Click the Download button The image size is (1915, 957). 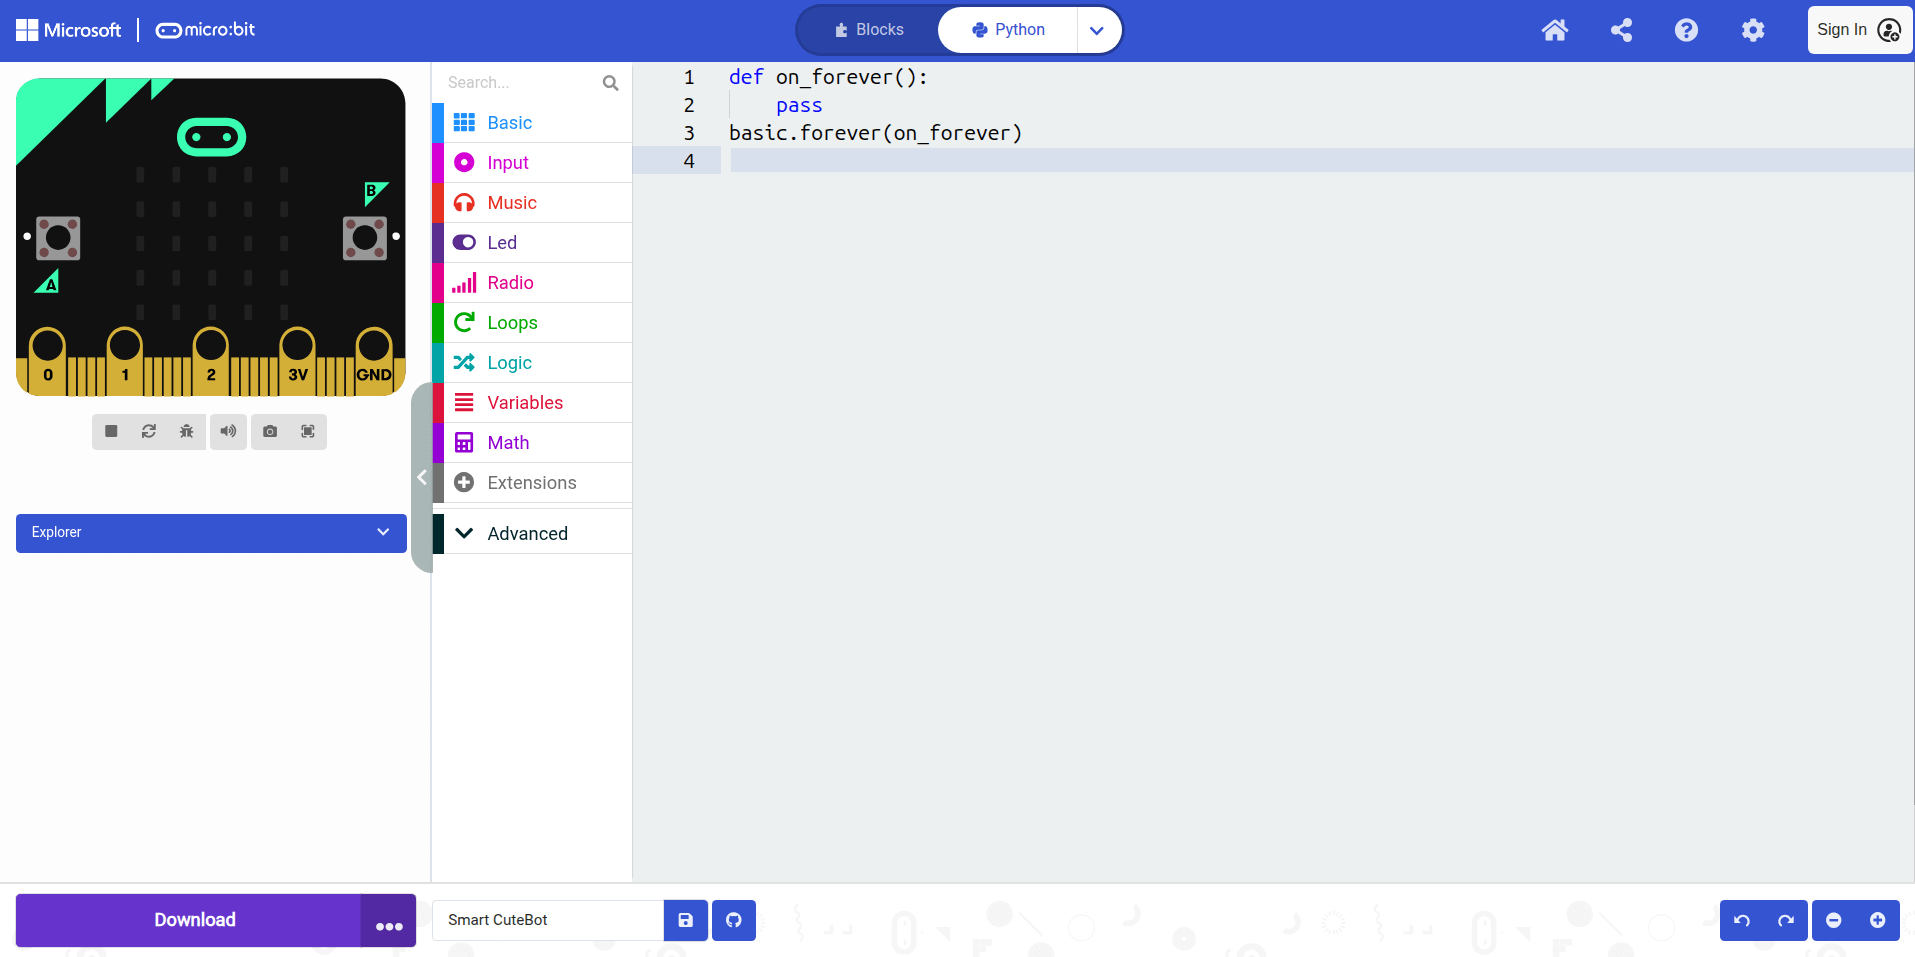[194, 920]
